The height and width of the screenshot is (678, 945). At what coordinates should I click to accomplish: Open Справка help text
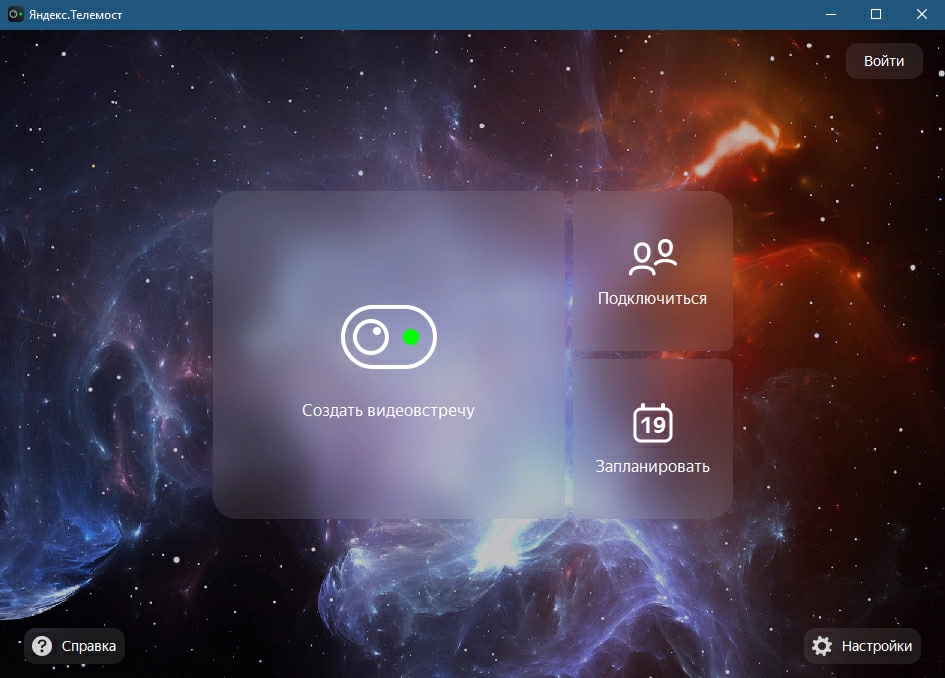point(89,646)
